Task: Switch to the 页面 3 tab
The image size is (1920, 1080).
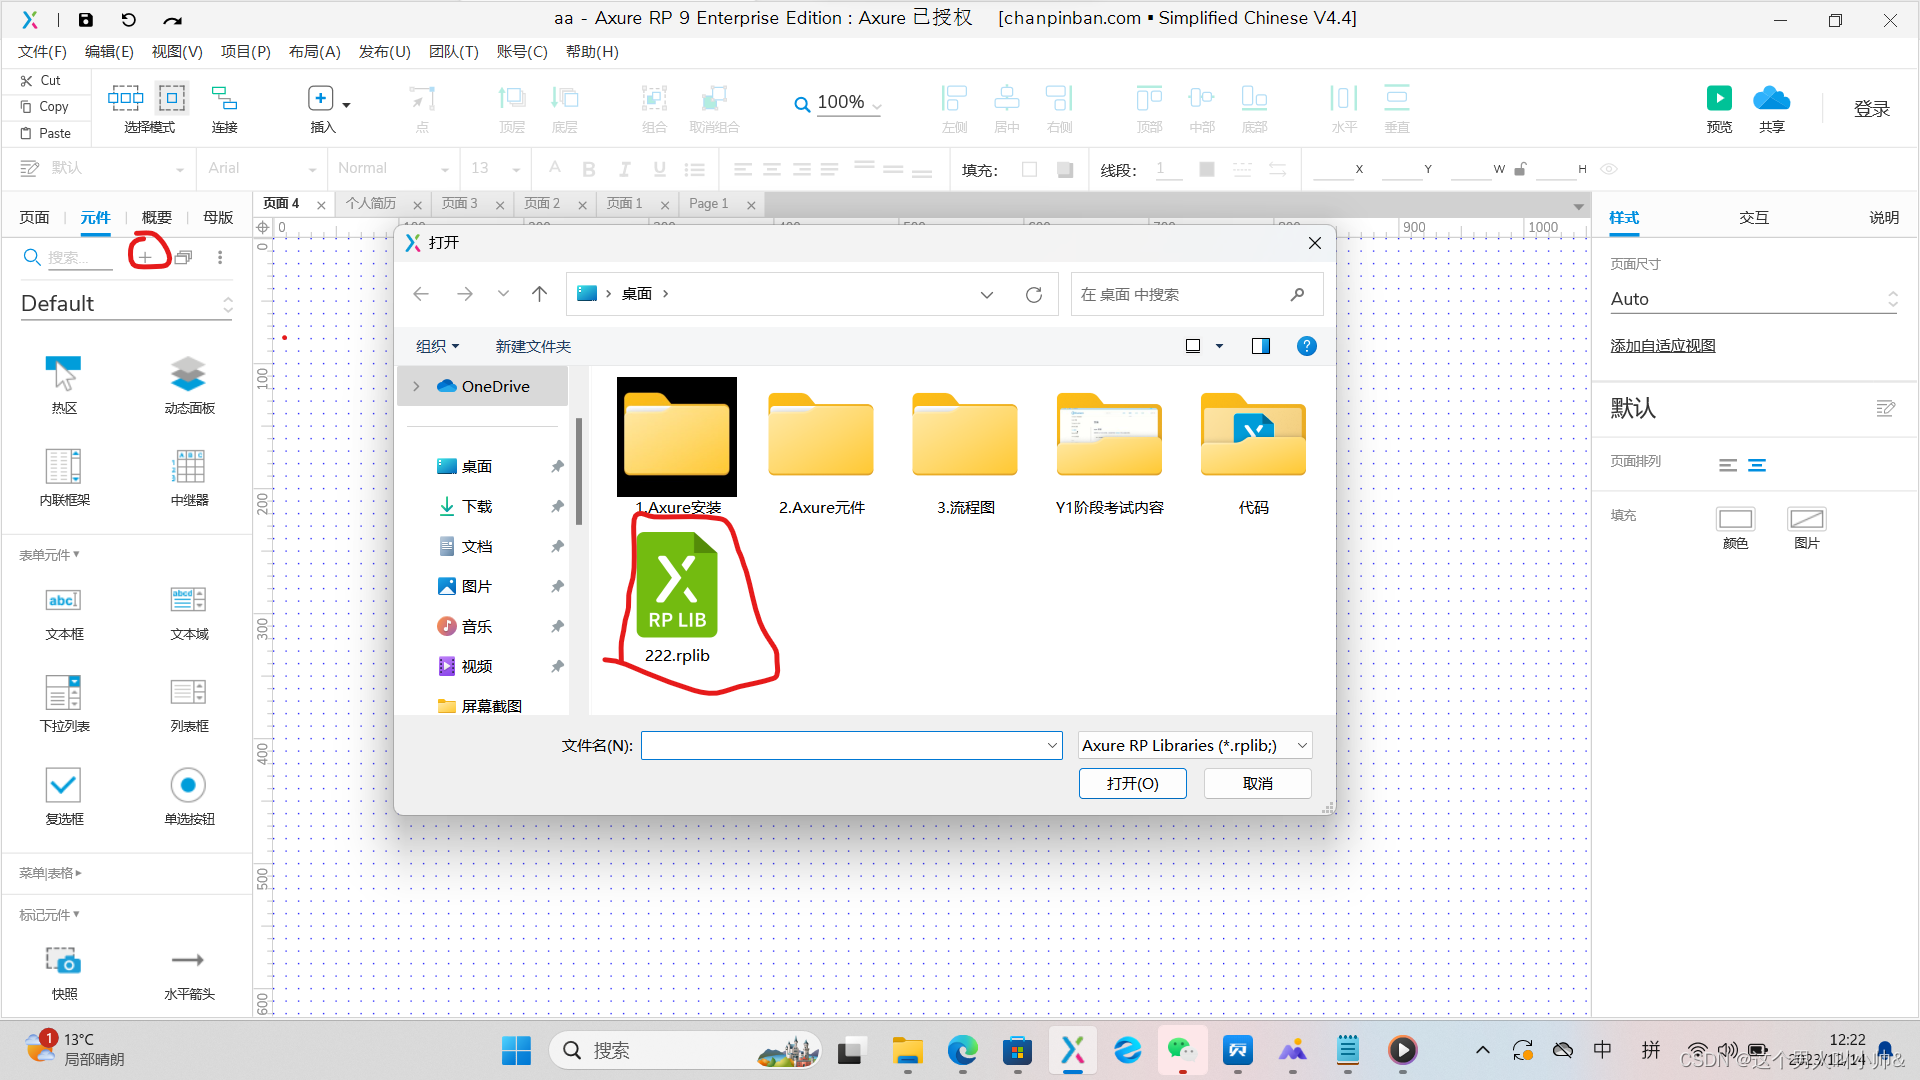Action: click(x=460, y=203)
